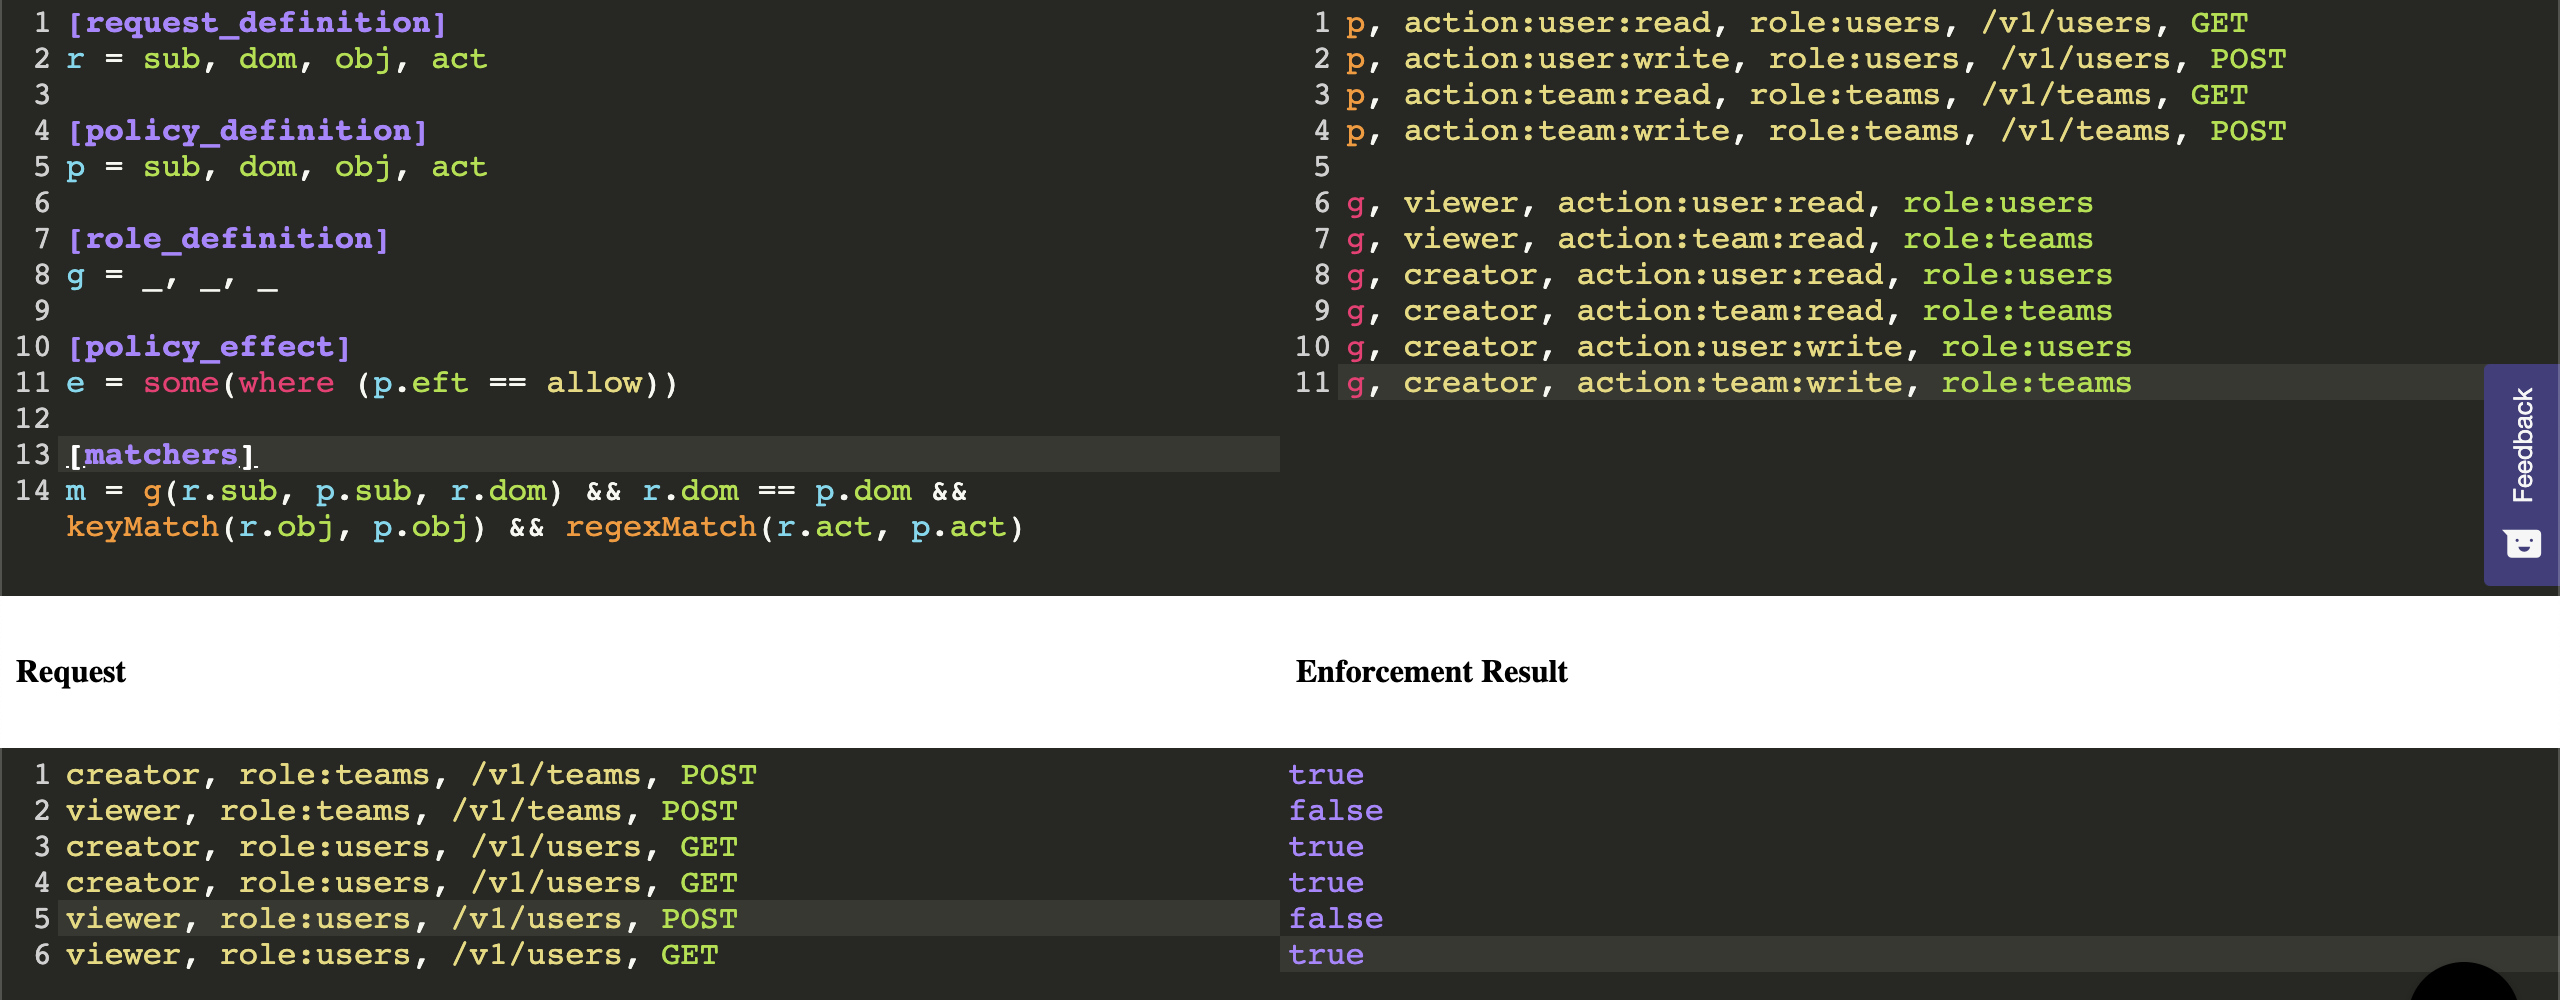The height and width of the screenshot is (1000, 2560).
Task: Click the first true enforcement result
Action: (x=1326, y=774)
